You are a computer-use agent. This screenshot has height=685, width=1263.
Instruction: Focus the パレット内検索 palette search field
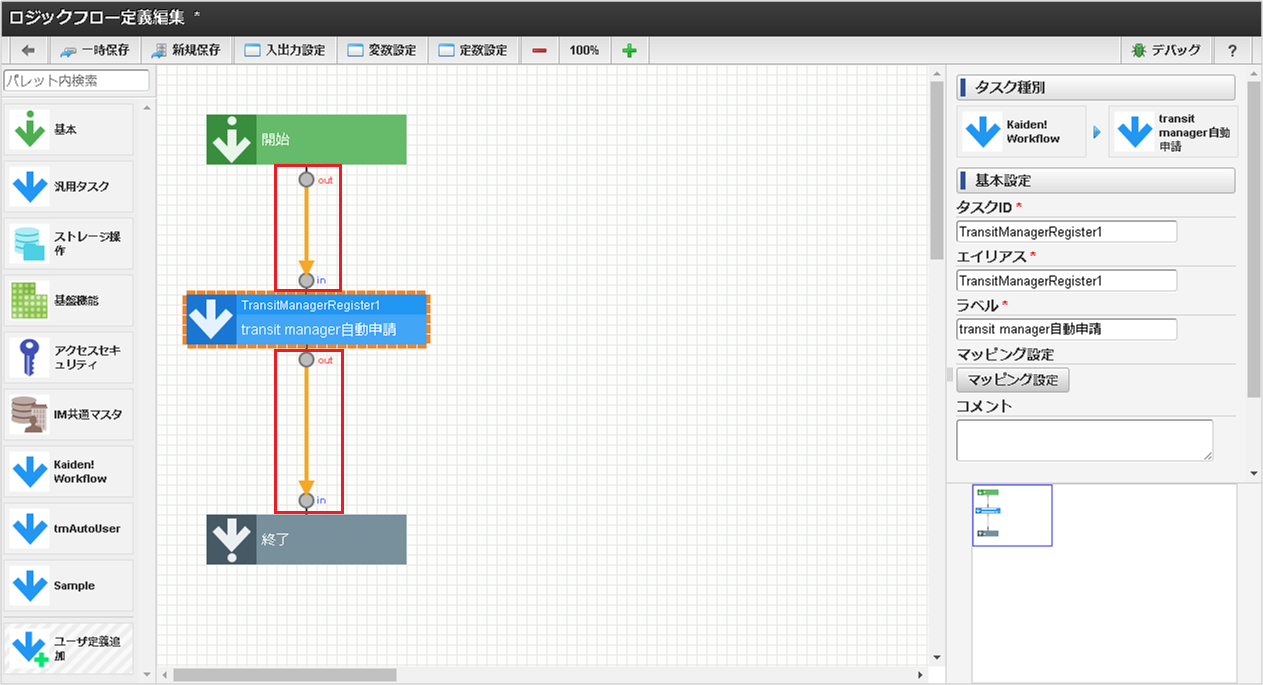(76, 80)
